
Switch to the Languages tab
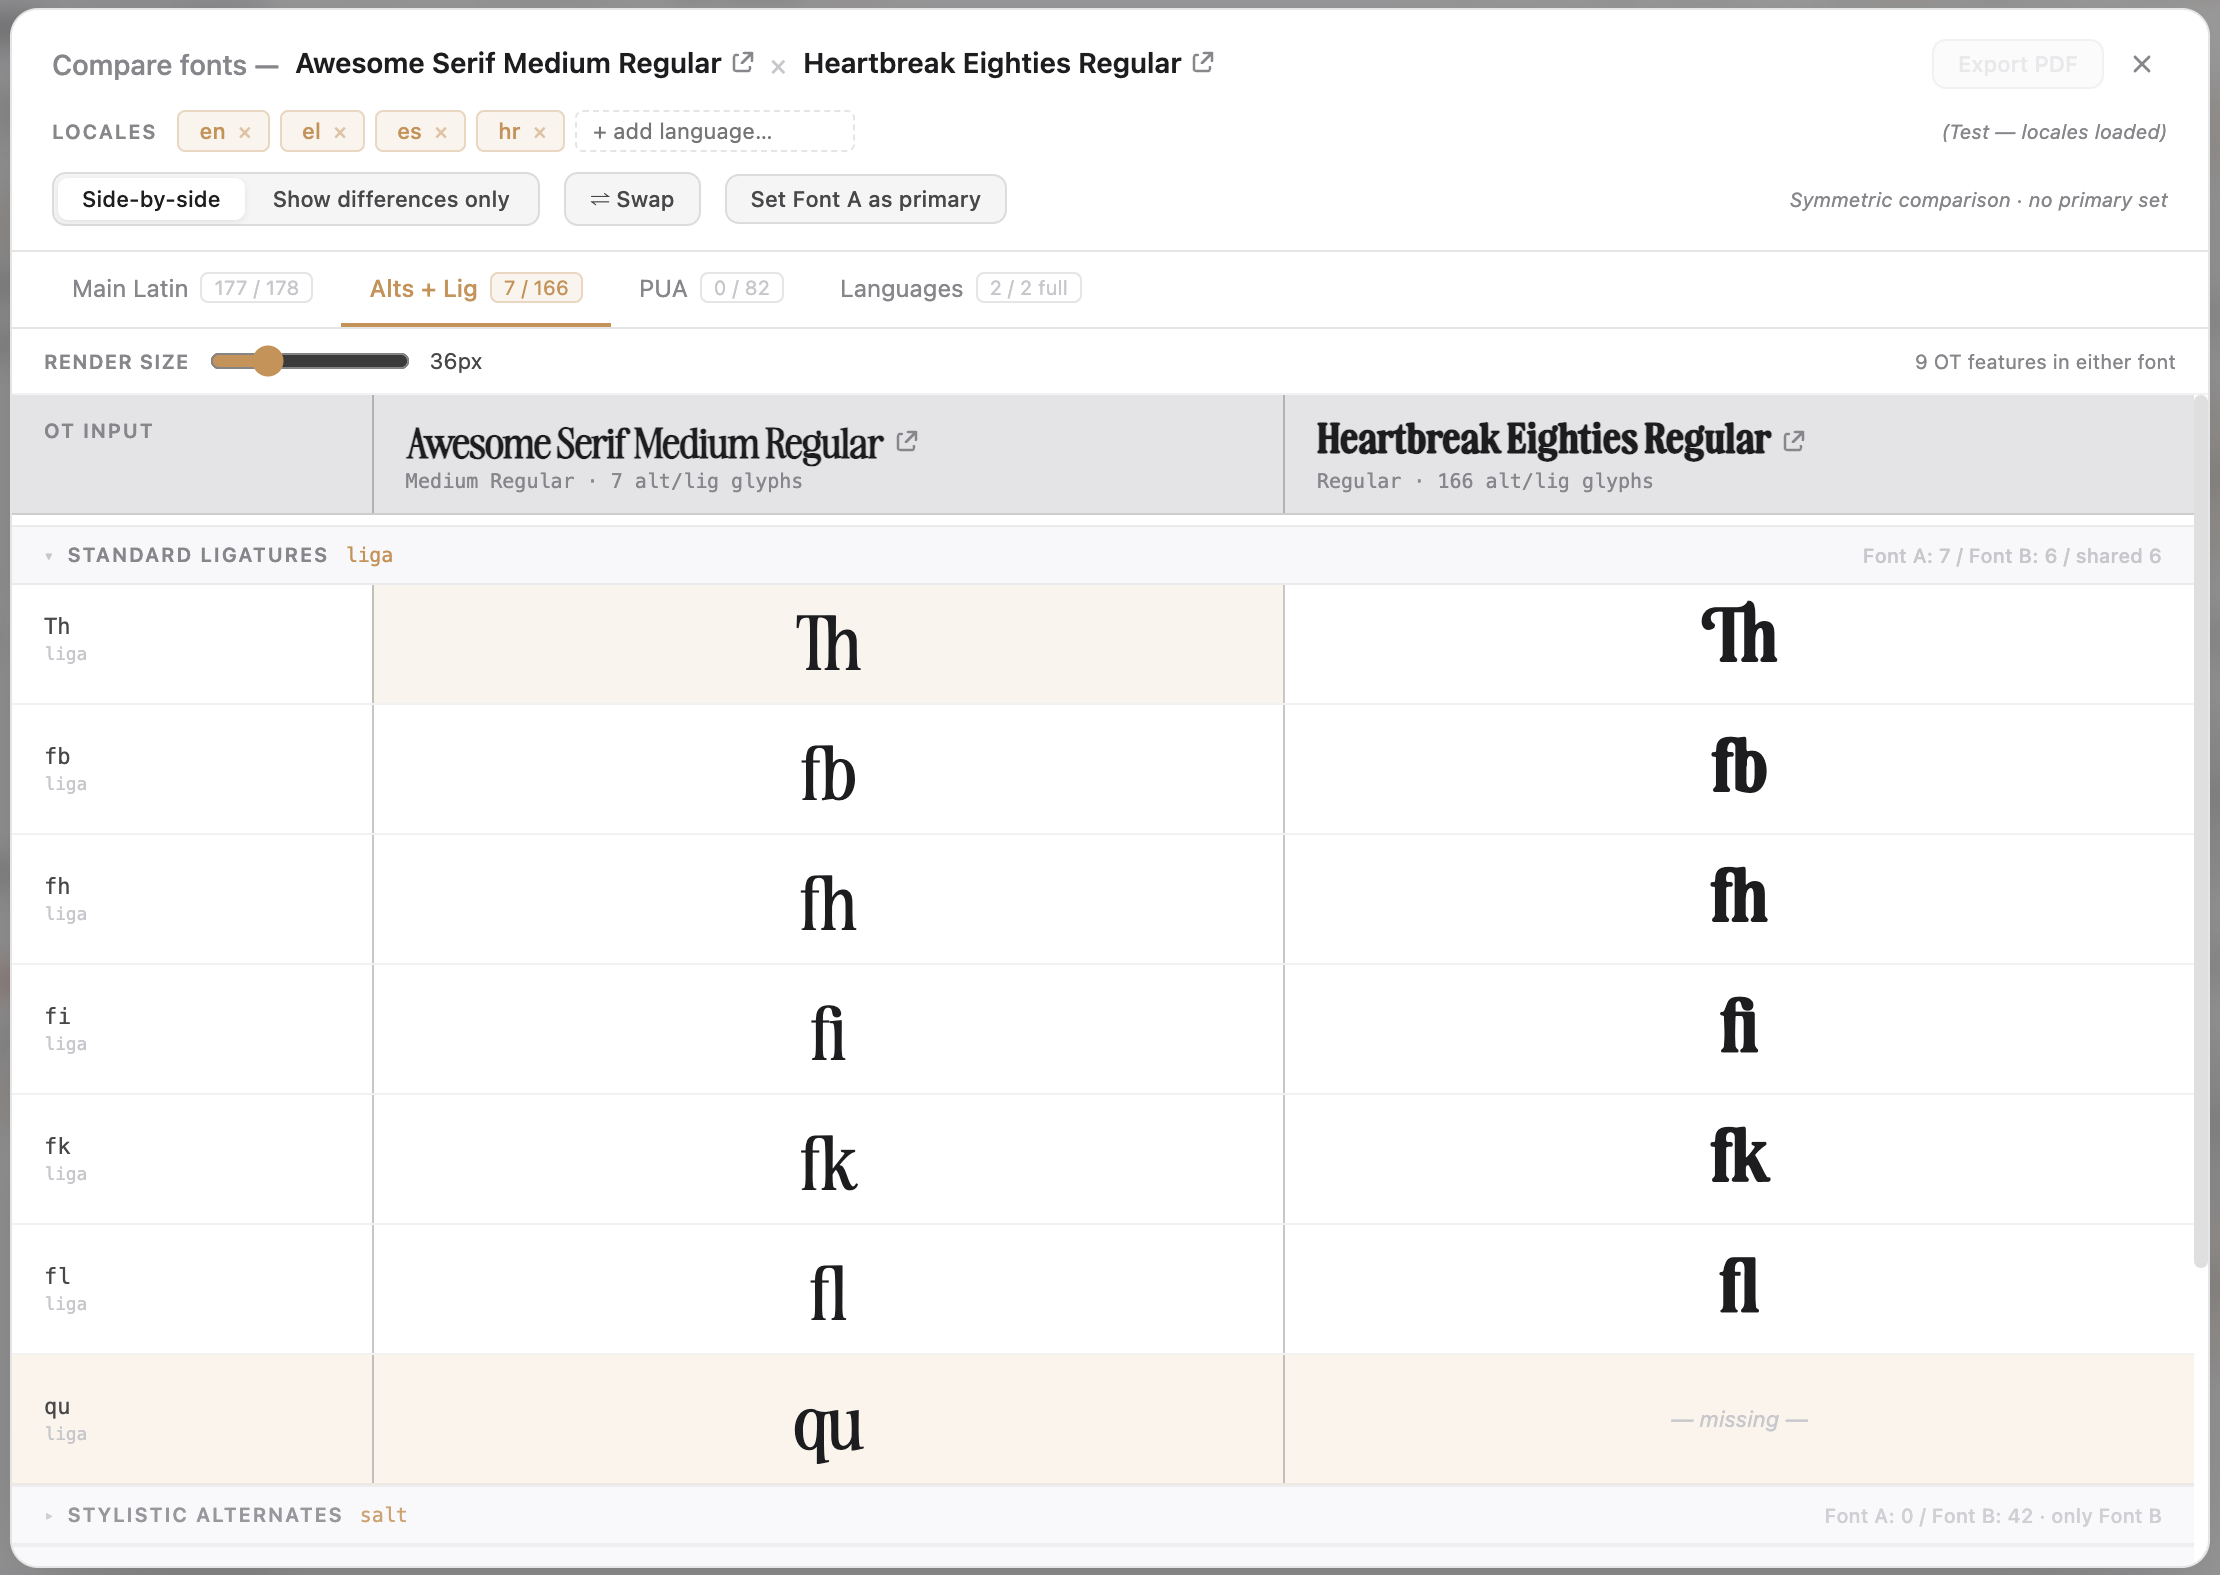960,288
